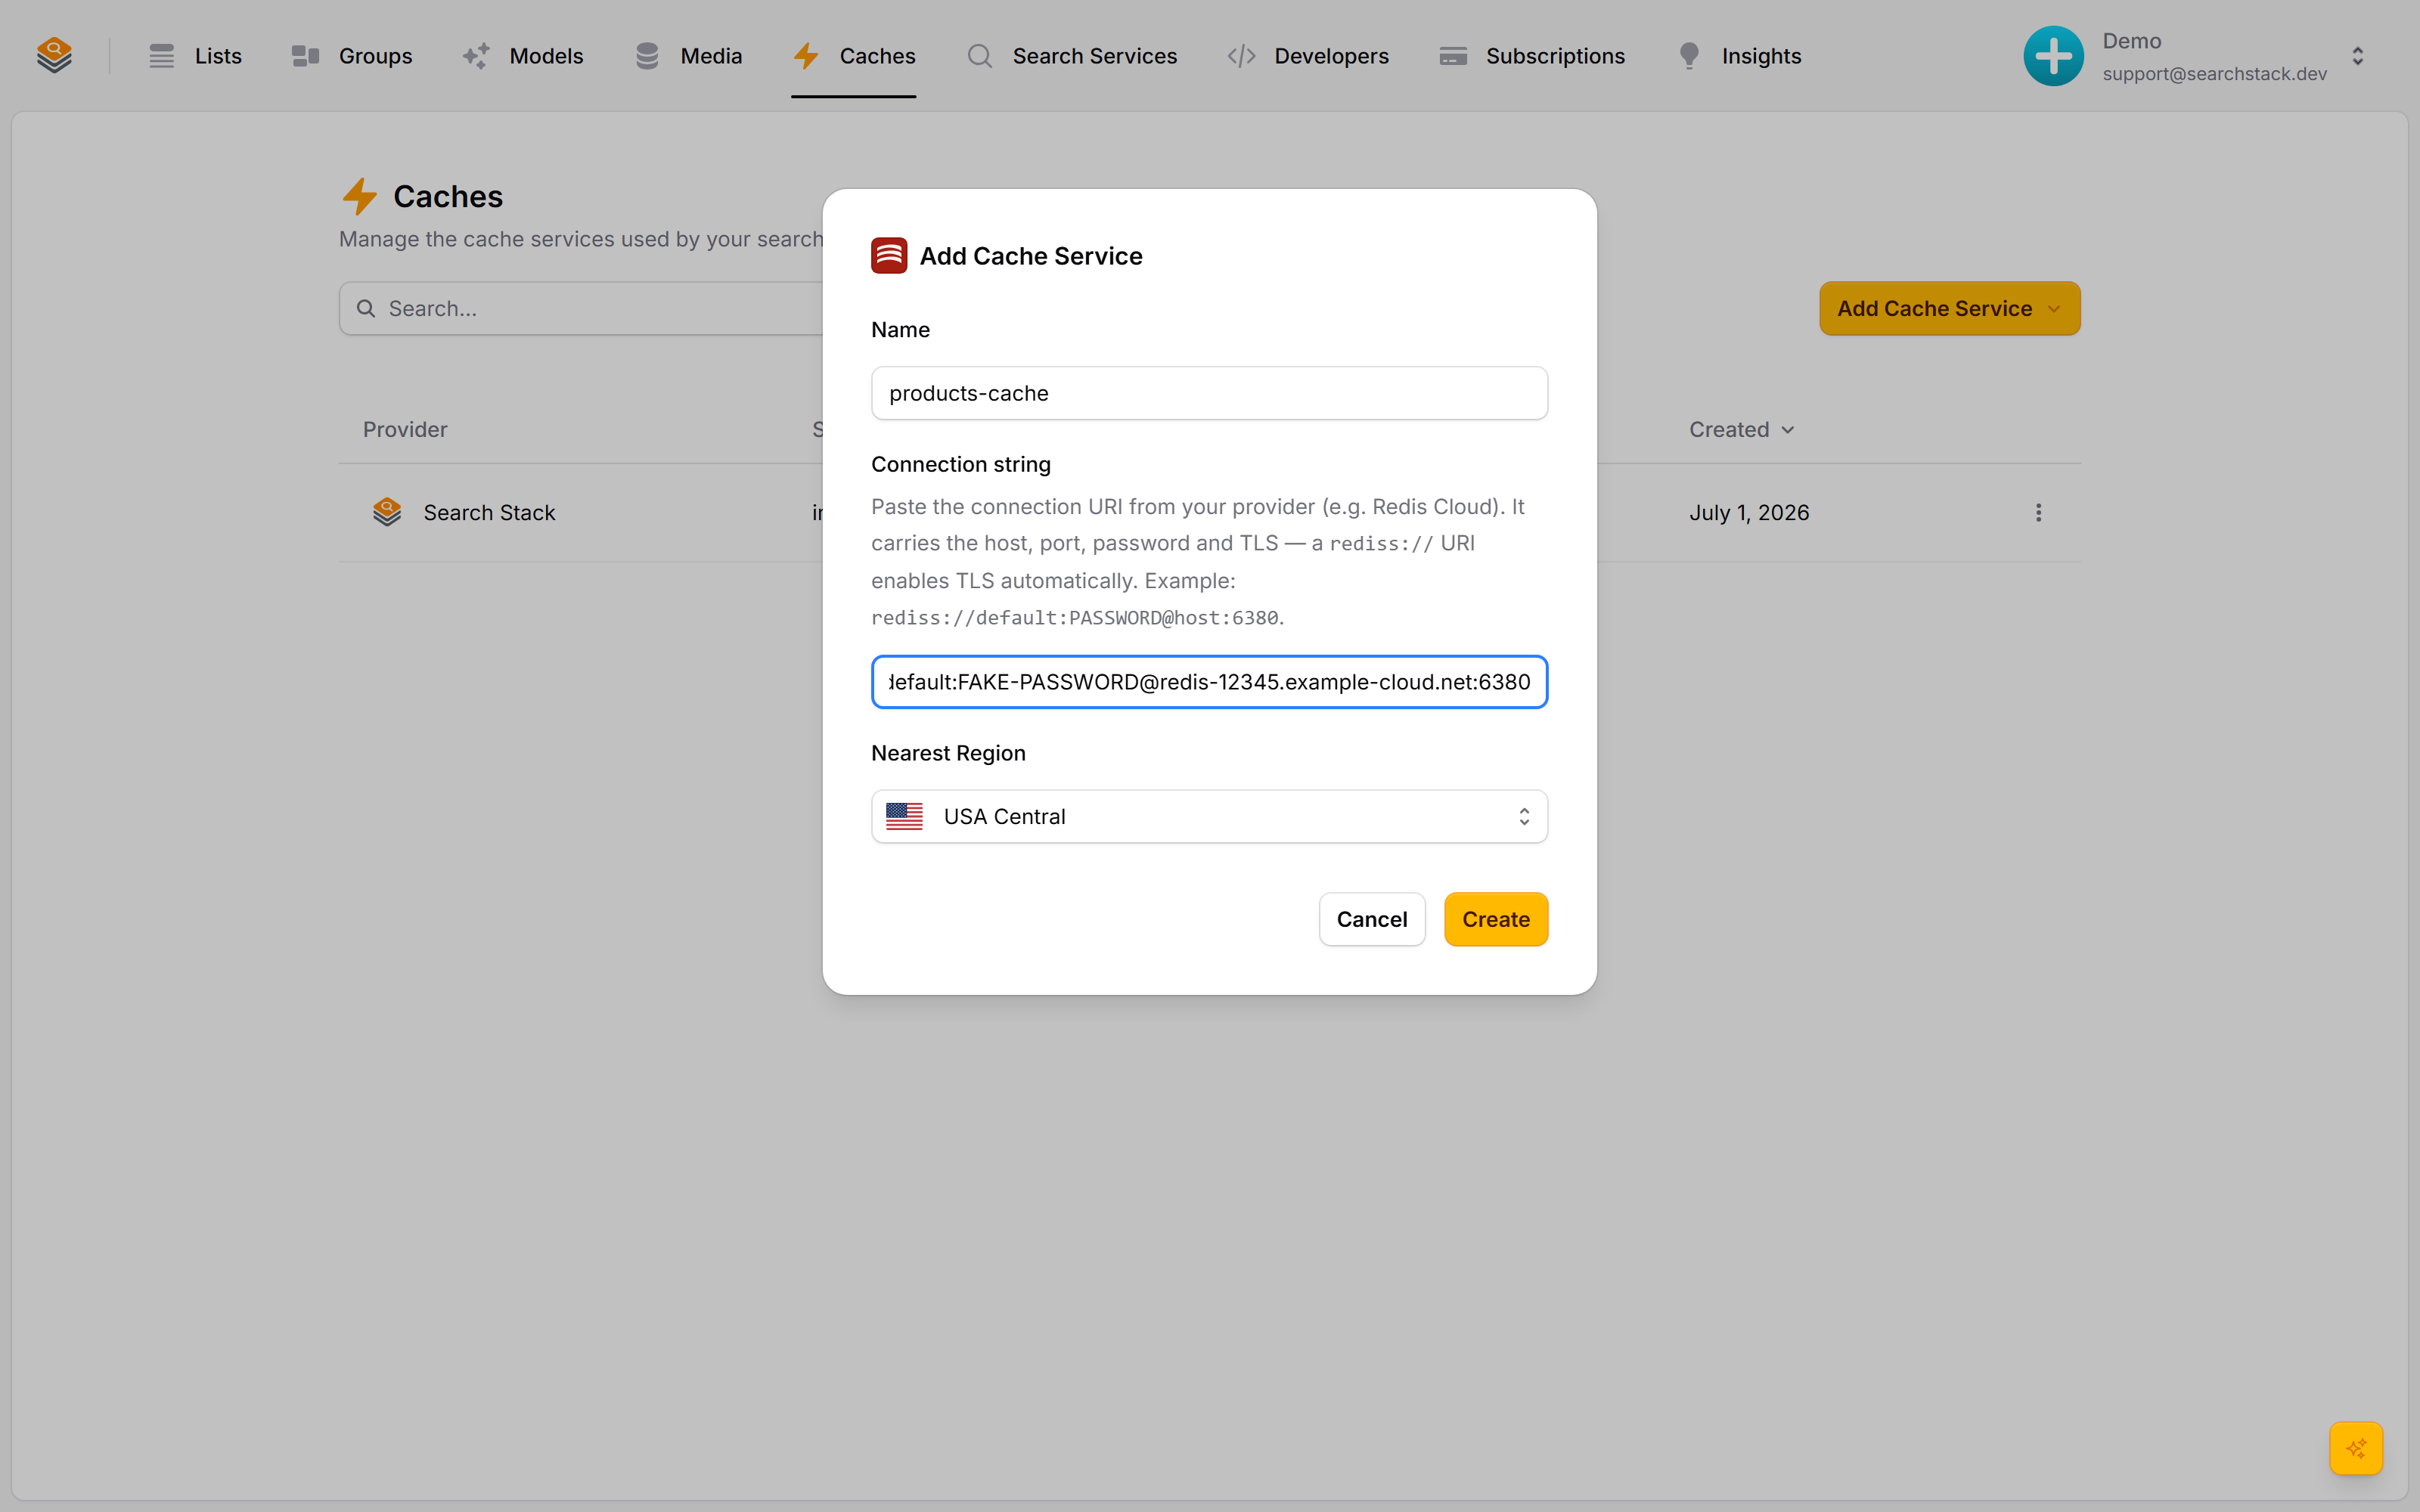2420x1512 pixels.
Task: Click the Search Stack provider row icon
Action: (x=387, y=512)
